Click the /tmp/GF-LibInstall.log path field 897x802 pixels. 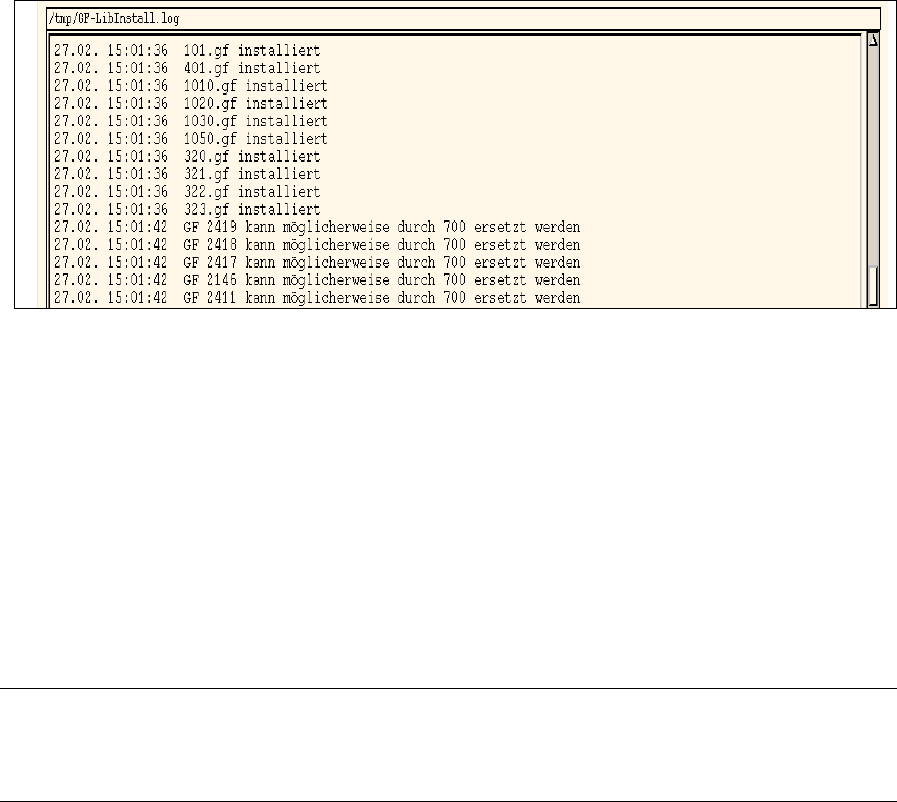463,19
